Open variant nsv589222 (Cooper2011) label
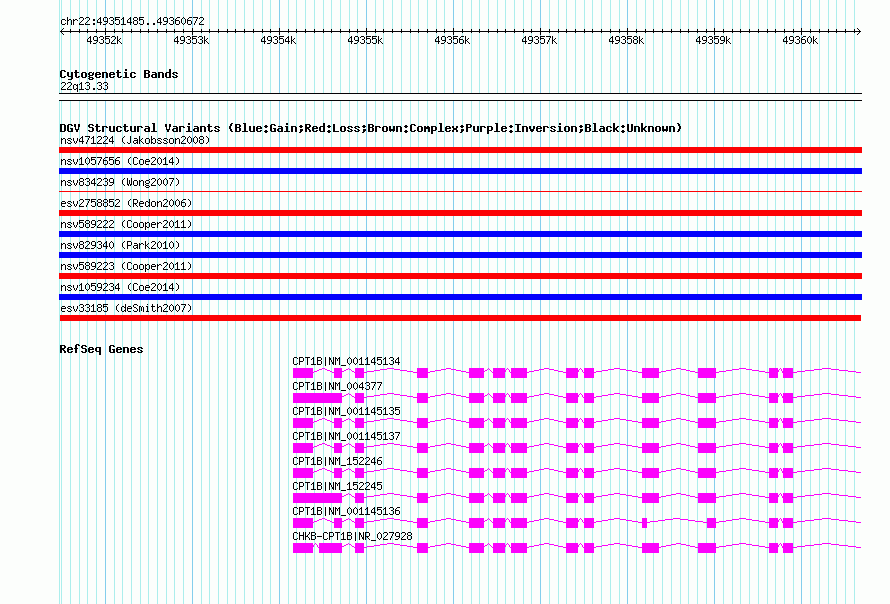The image size is (890, 604). (x=126, y=224)
